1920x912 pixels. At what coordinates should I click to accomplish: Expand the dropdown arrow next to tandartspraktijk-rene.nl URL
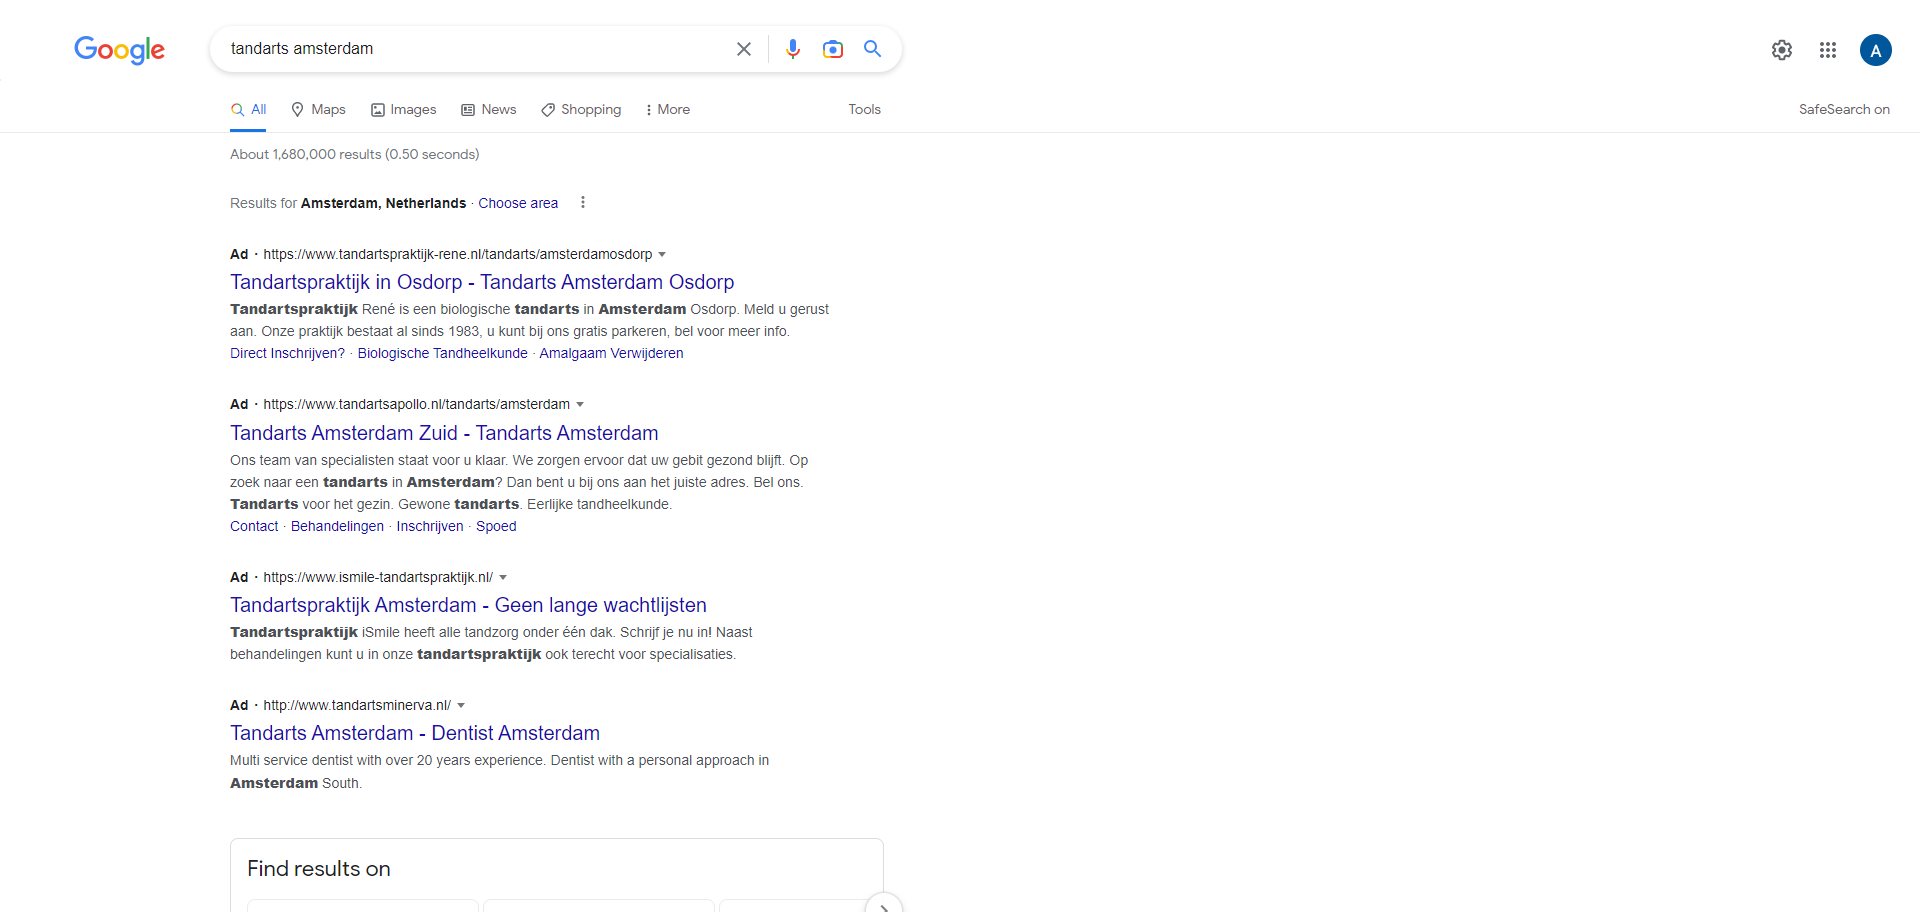662,255
